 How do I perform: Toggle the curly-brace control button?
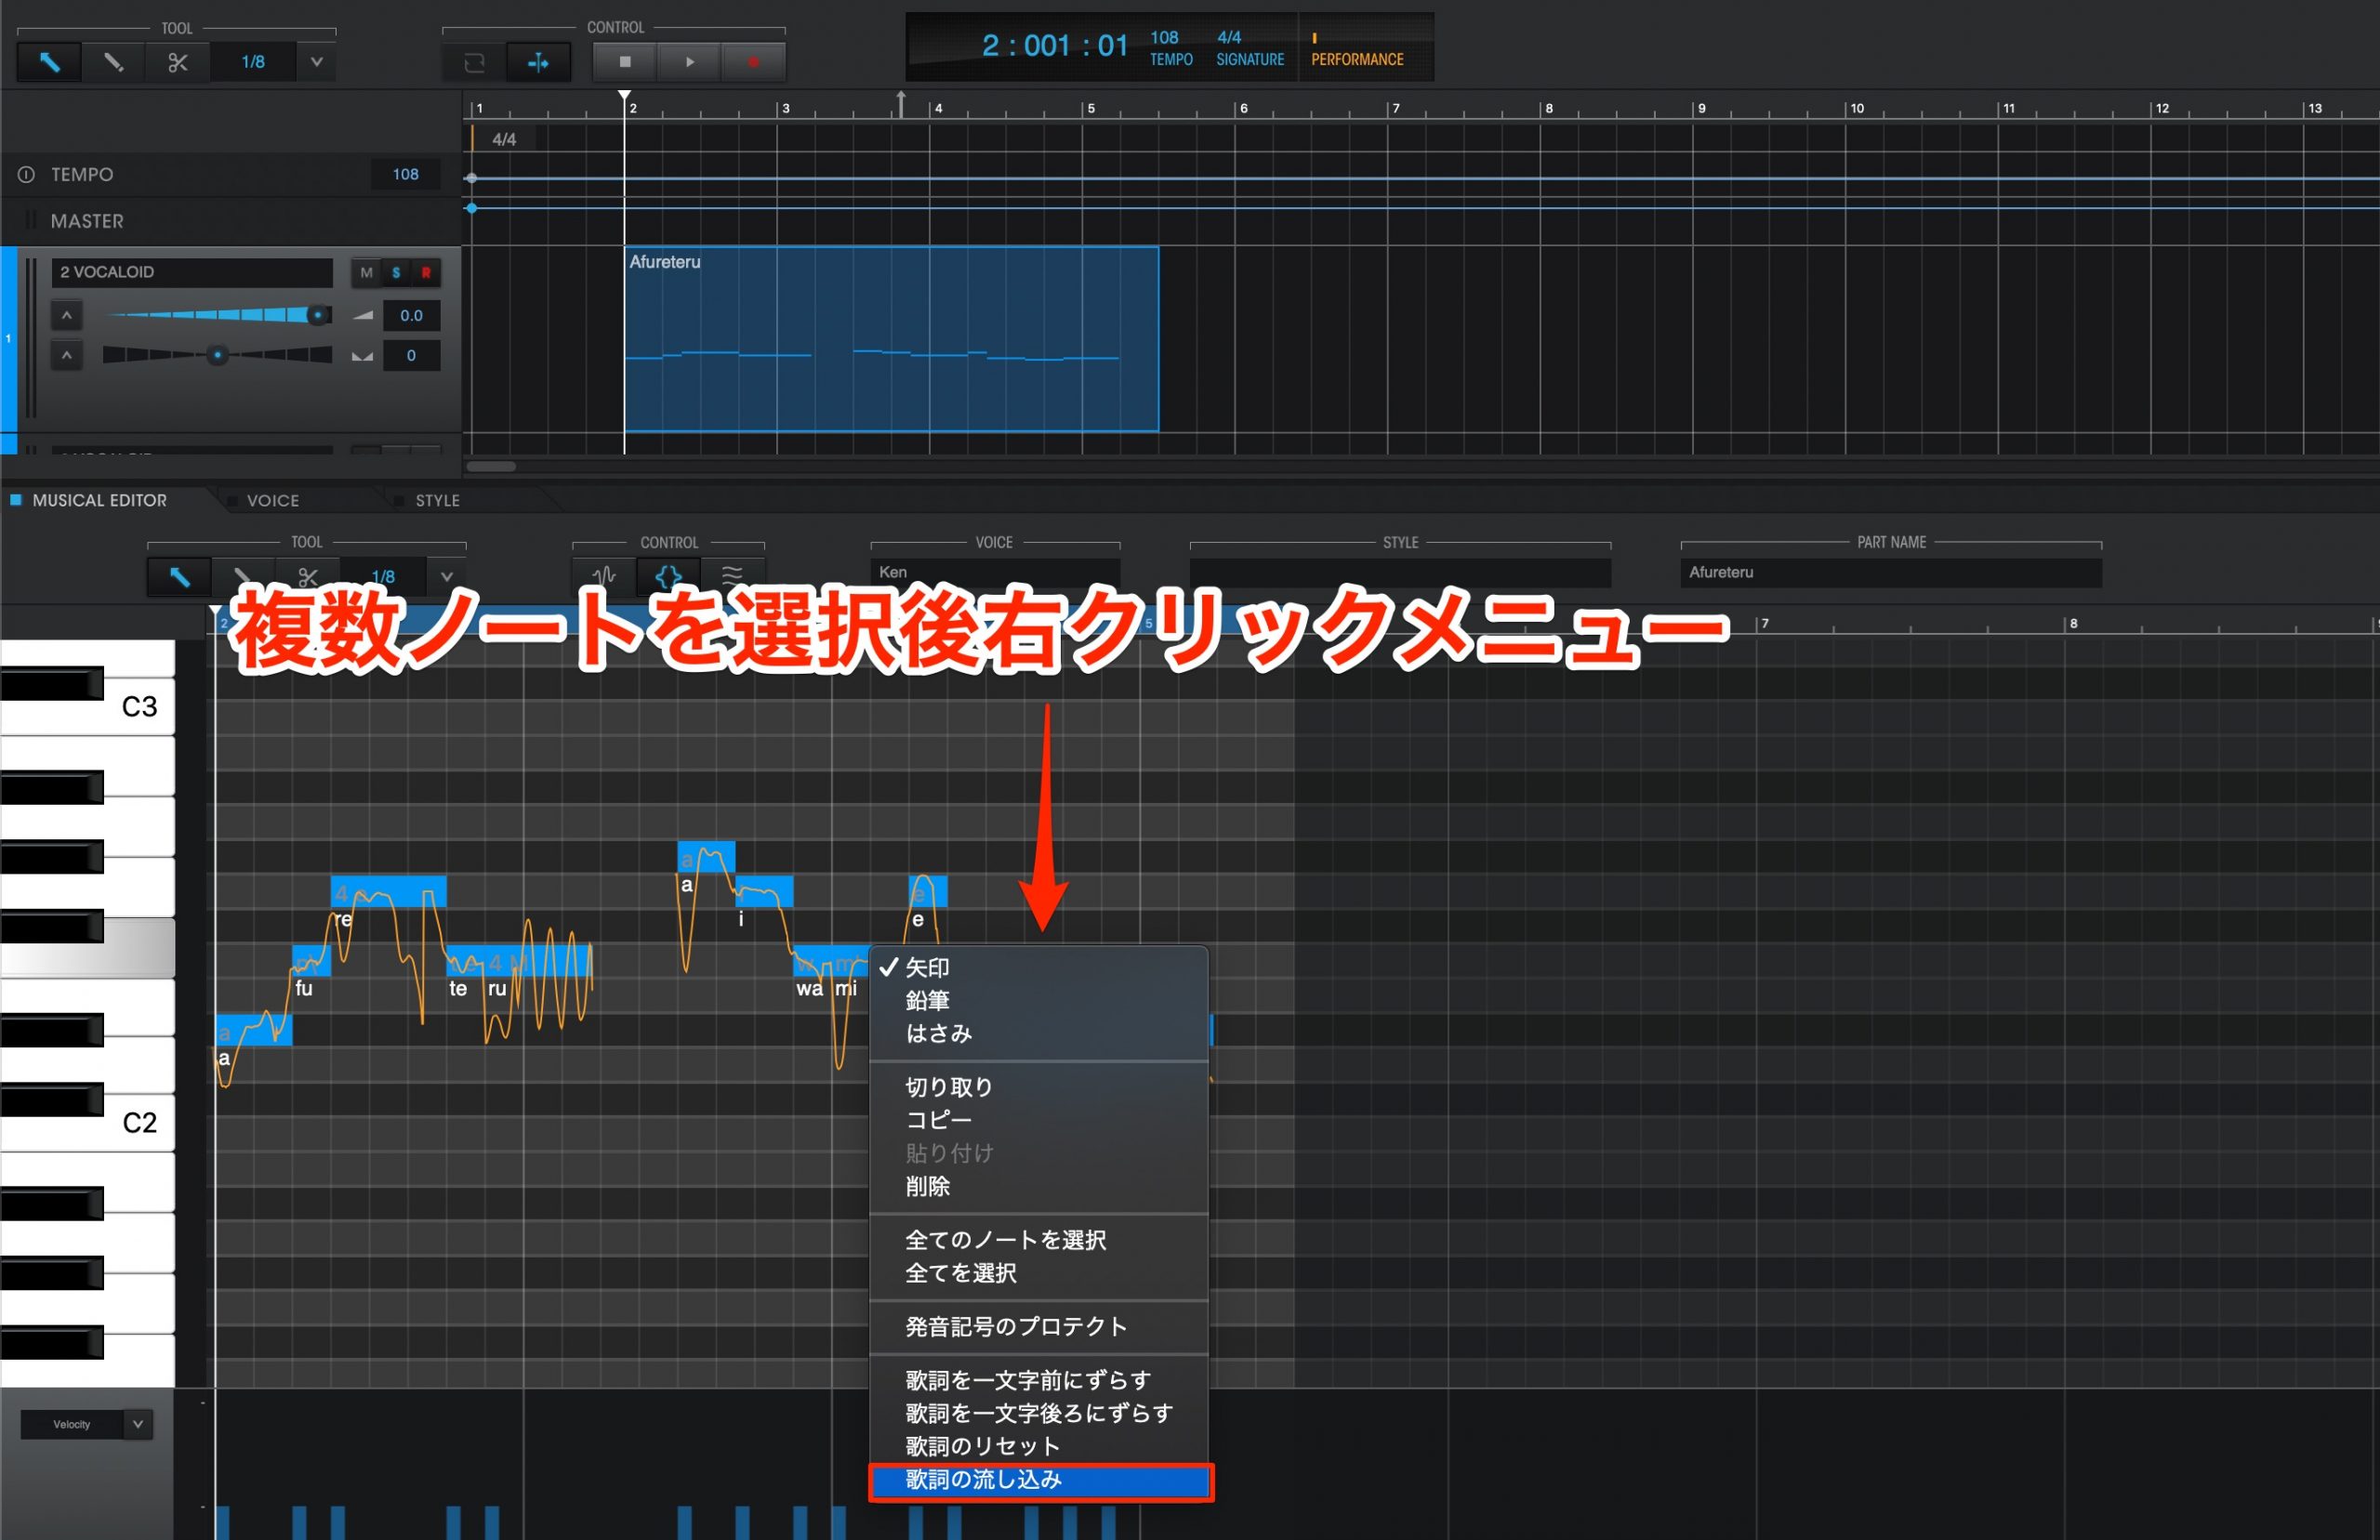[x=668, y=577]
